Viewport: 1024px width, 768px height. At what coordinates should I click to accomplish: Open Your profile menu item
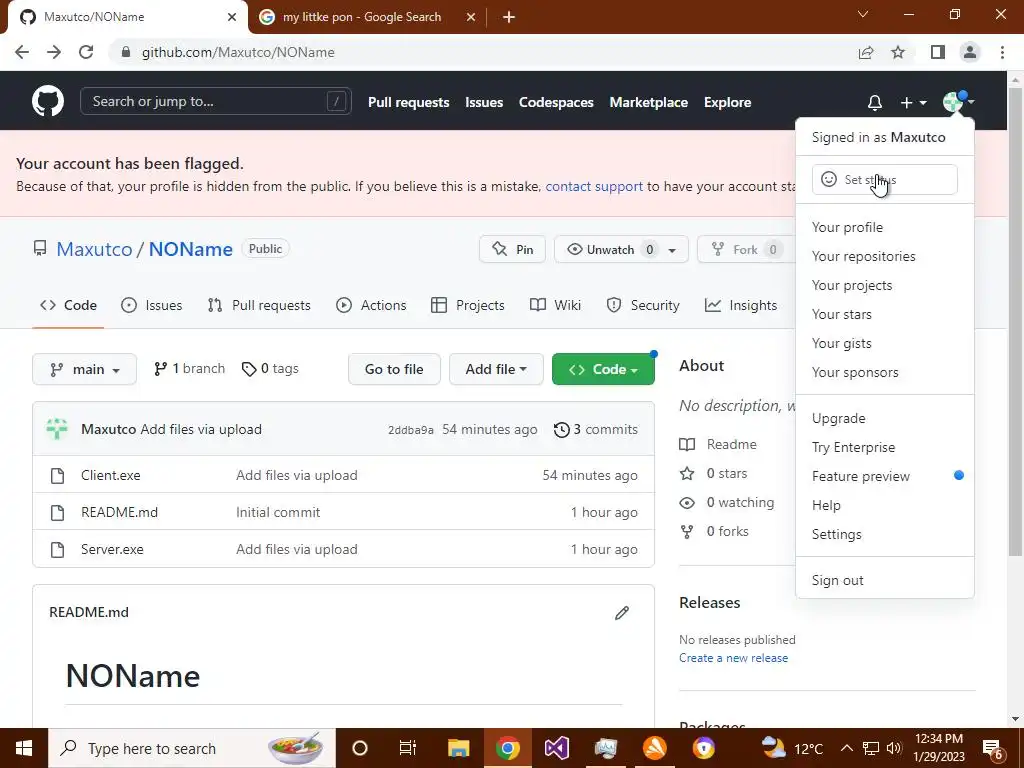pos(847,227)
